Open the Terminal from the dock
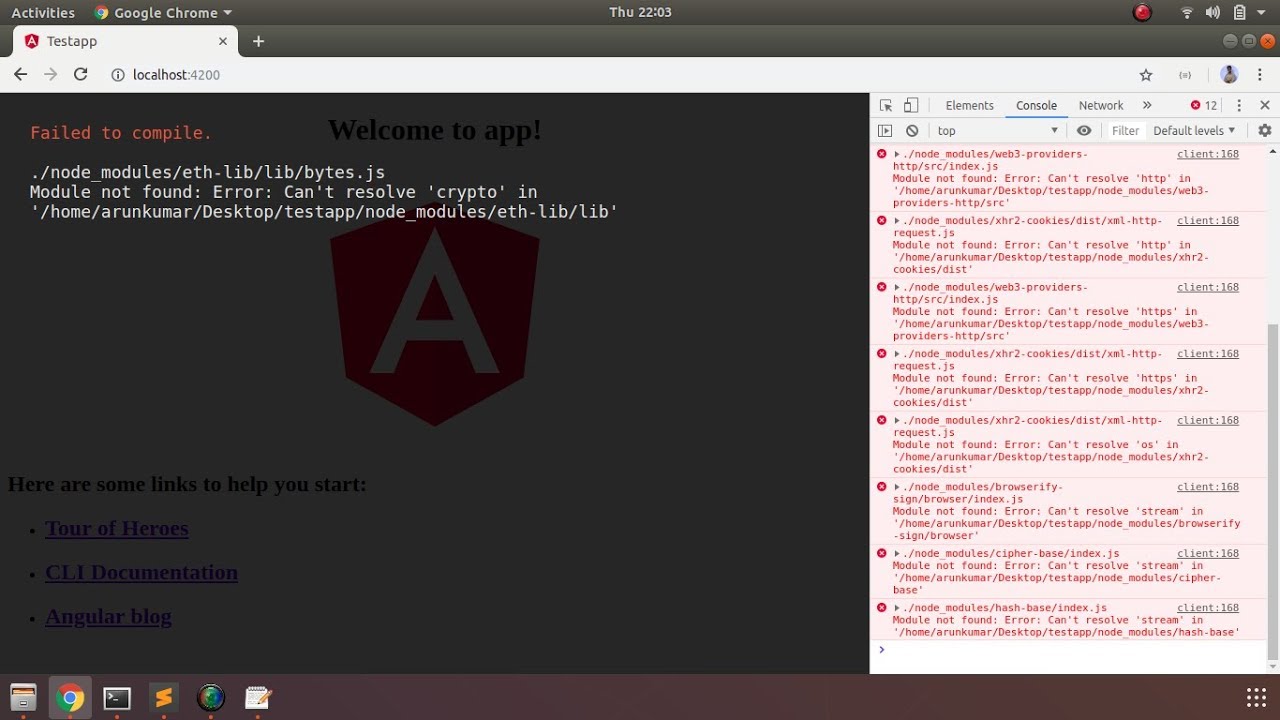This screenshot has width=1280, height=720. point(117,697)
